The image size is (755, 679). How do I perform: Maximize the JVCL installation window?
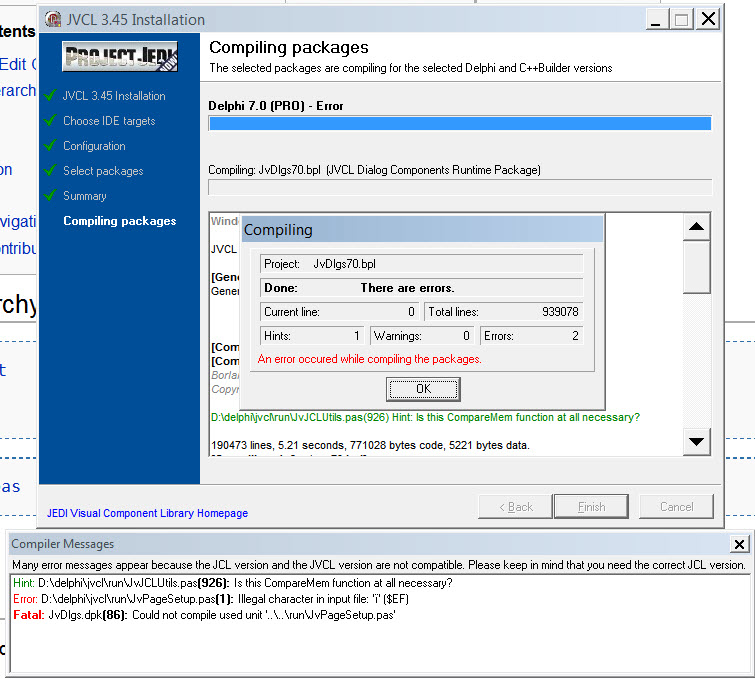click(681, 19)
